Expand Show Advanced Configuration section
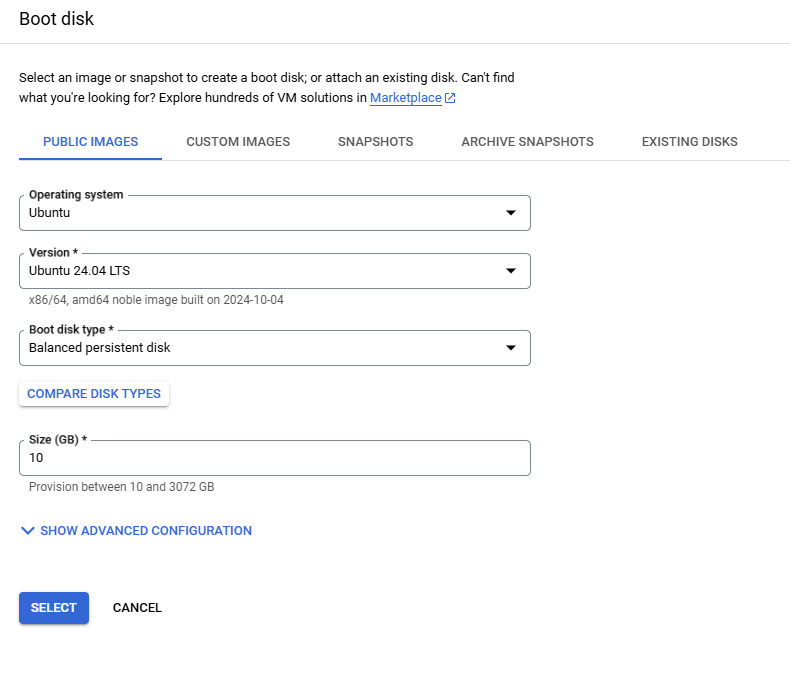This screenshot has height=697, width=790. (145, 531)
